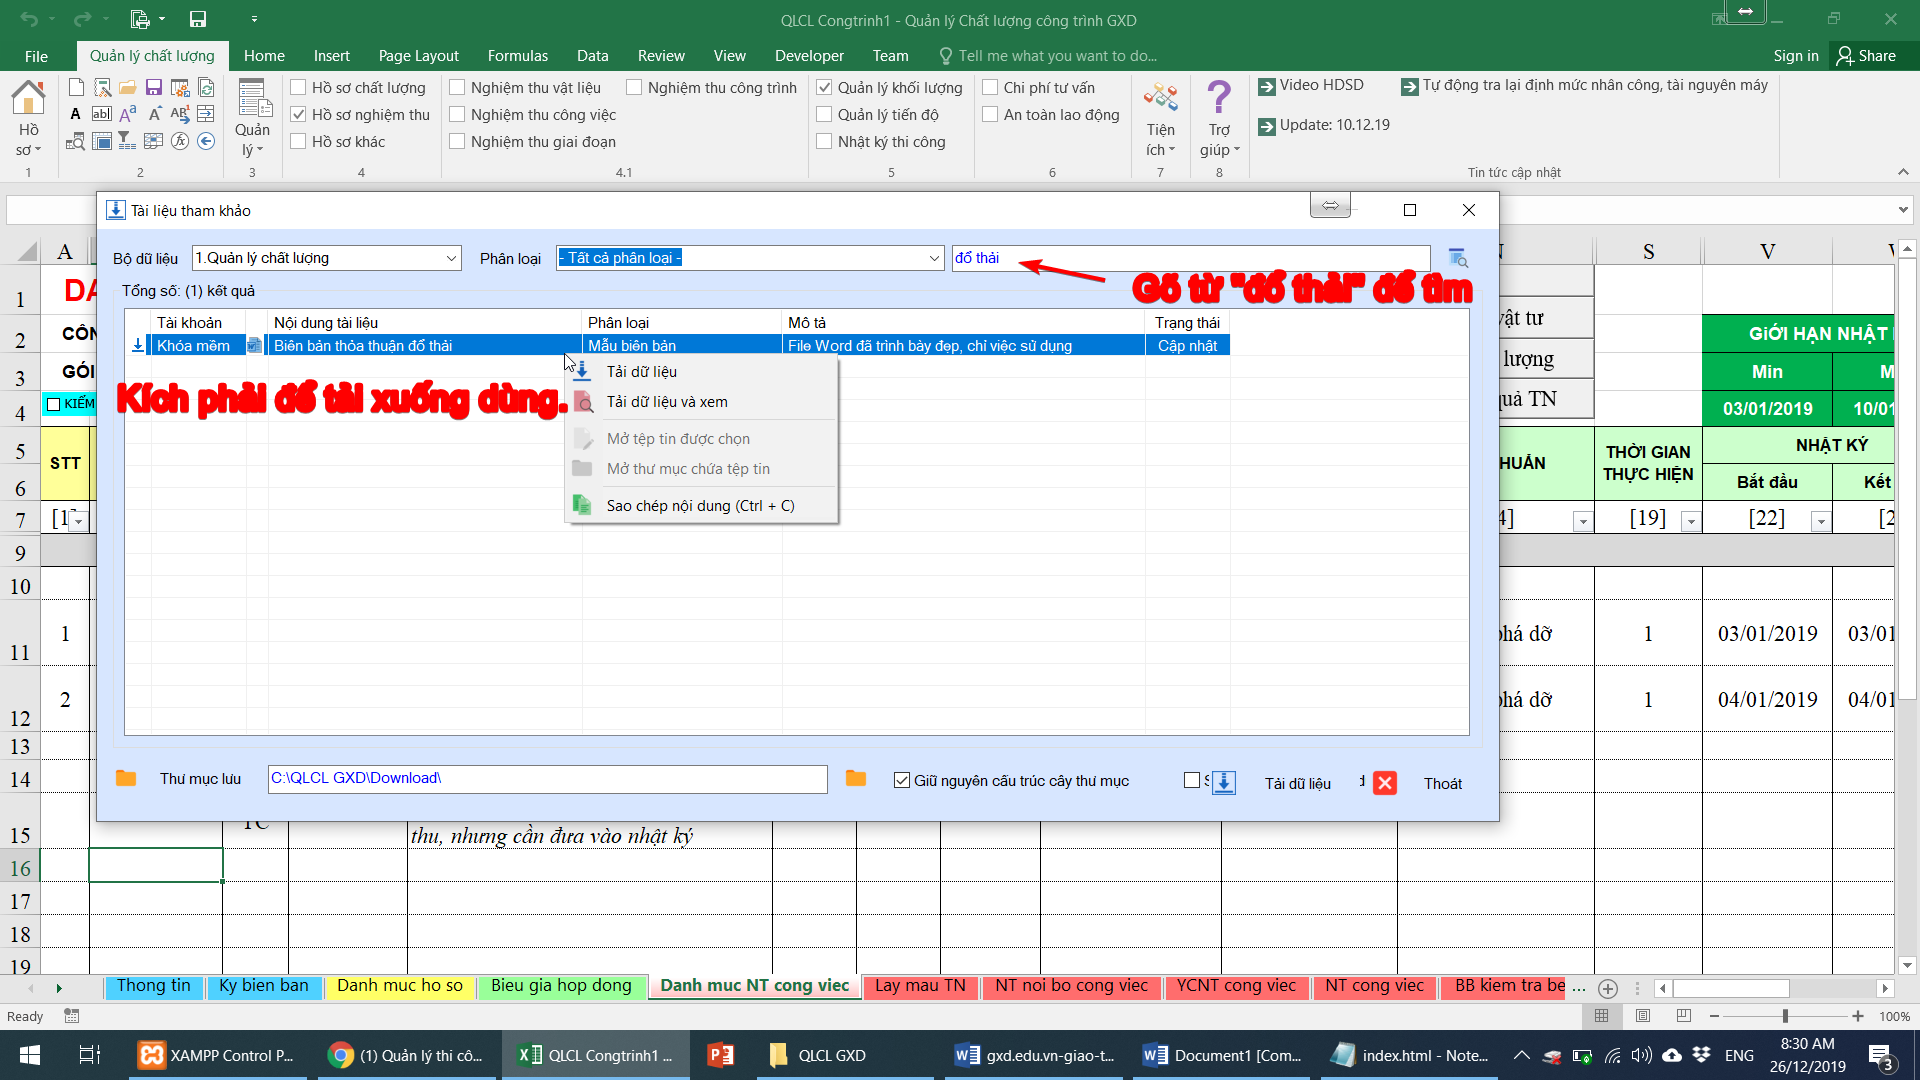Uncheck Giữ nguyên cấu trúc cây thư mục

[x=902, y=780]
